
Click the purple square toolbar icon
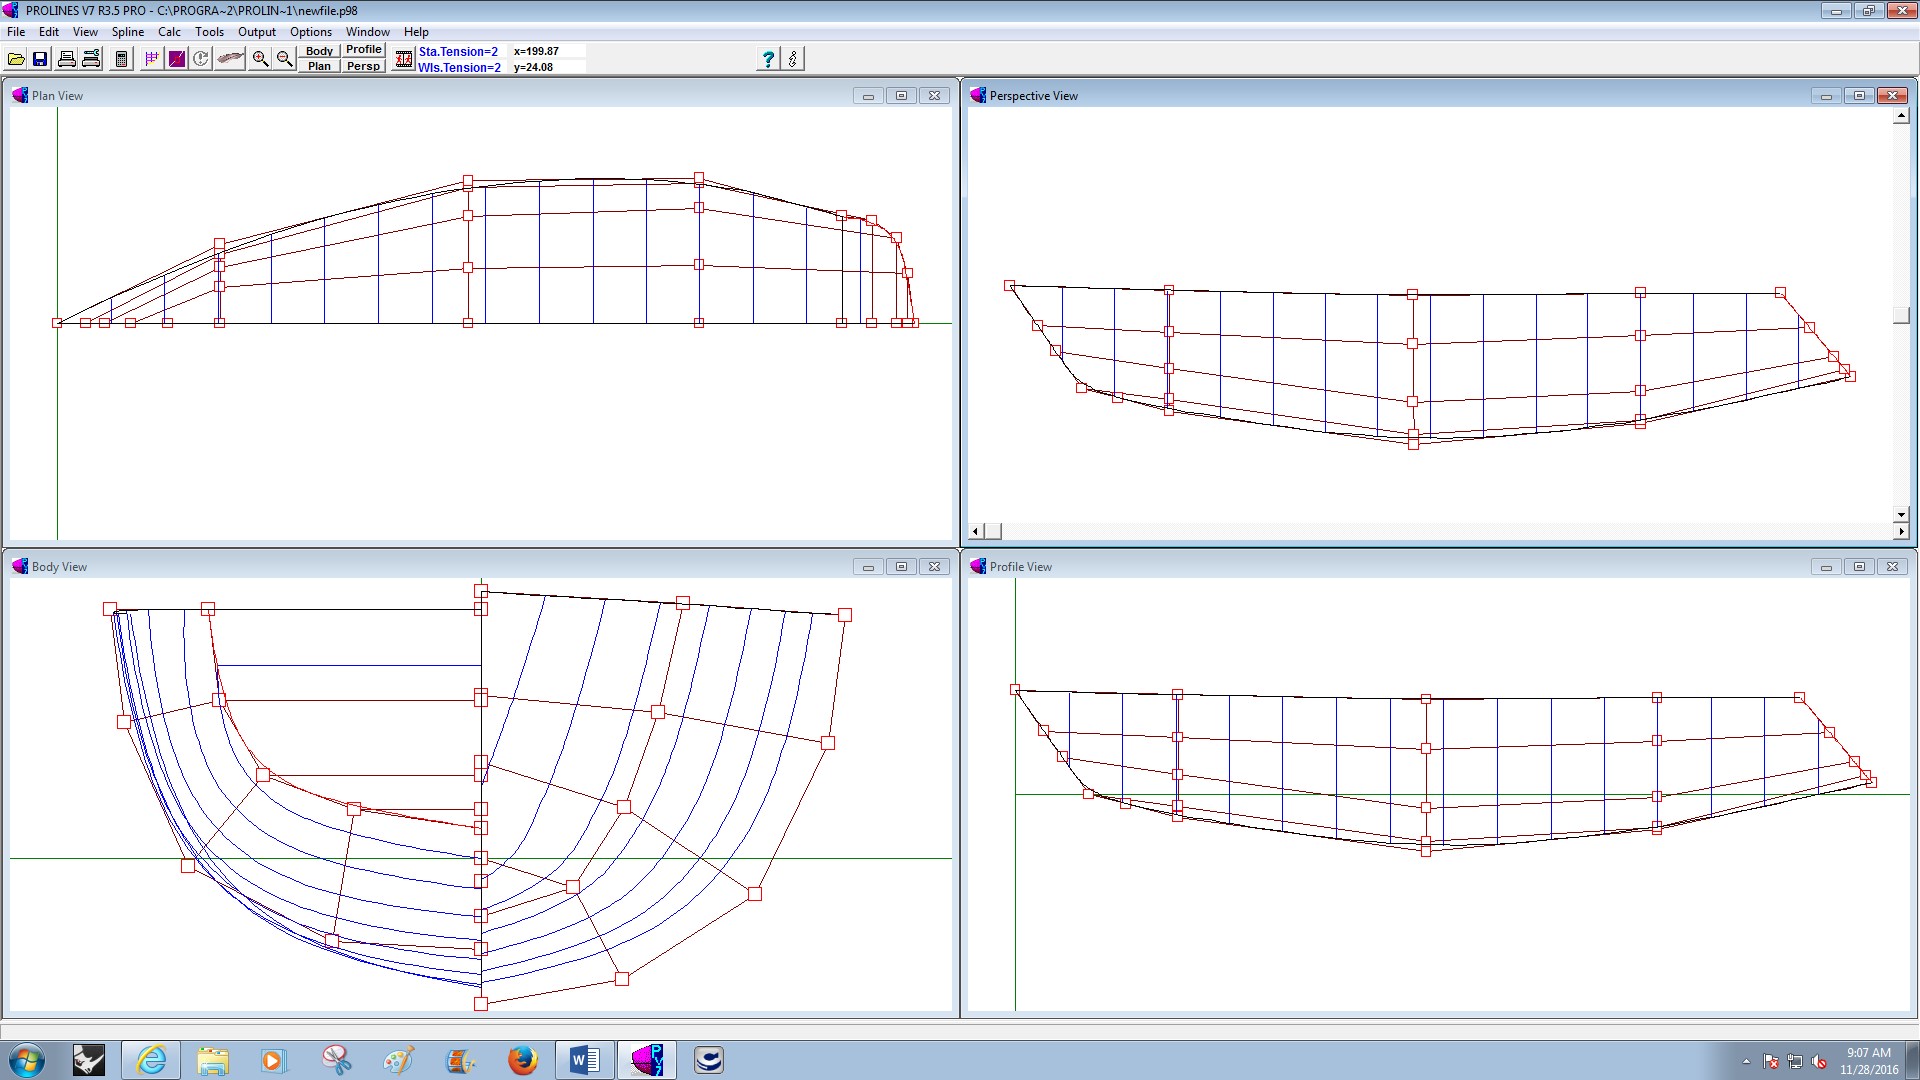tap(176, 59)
